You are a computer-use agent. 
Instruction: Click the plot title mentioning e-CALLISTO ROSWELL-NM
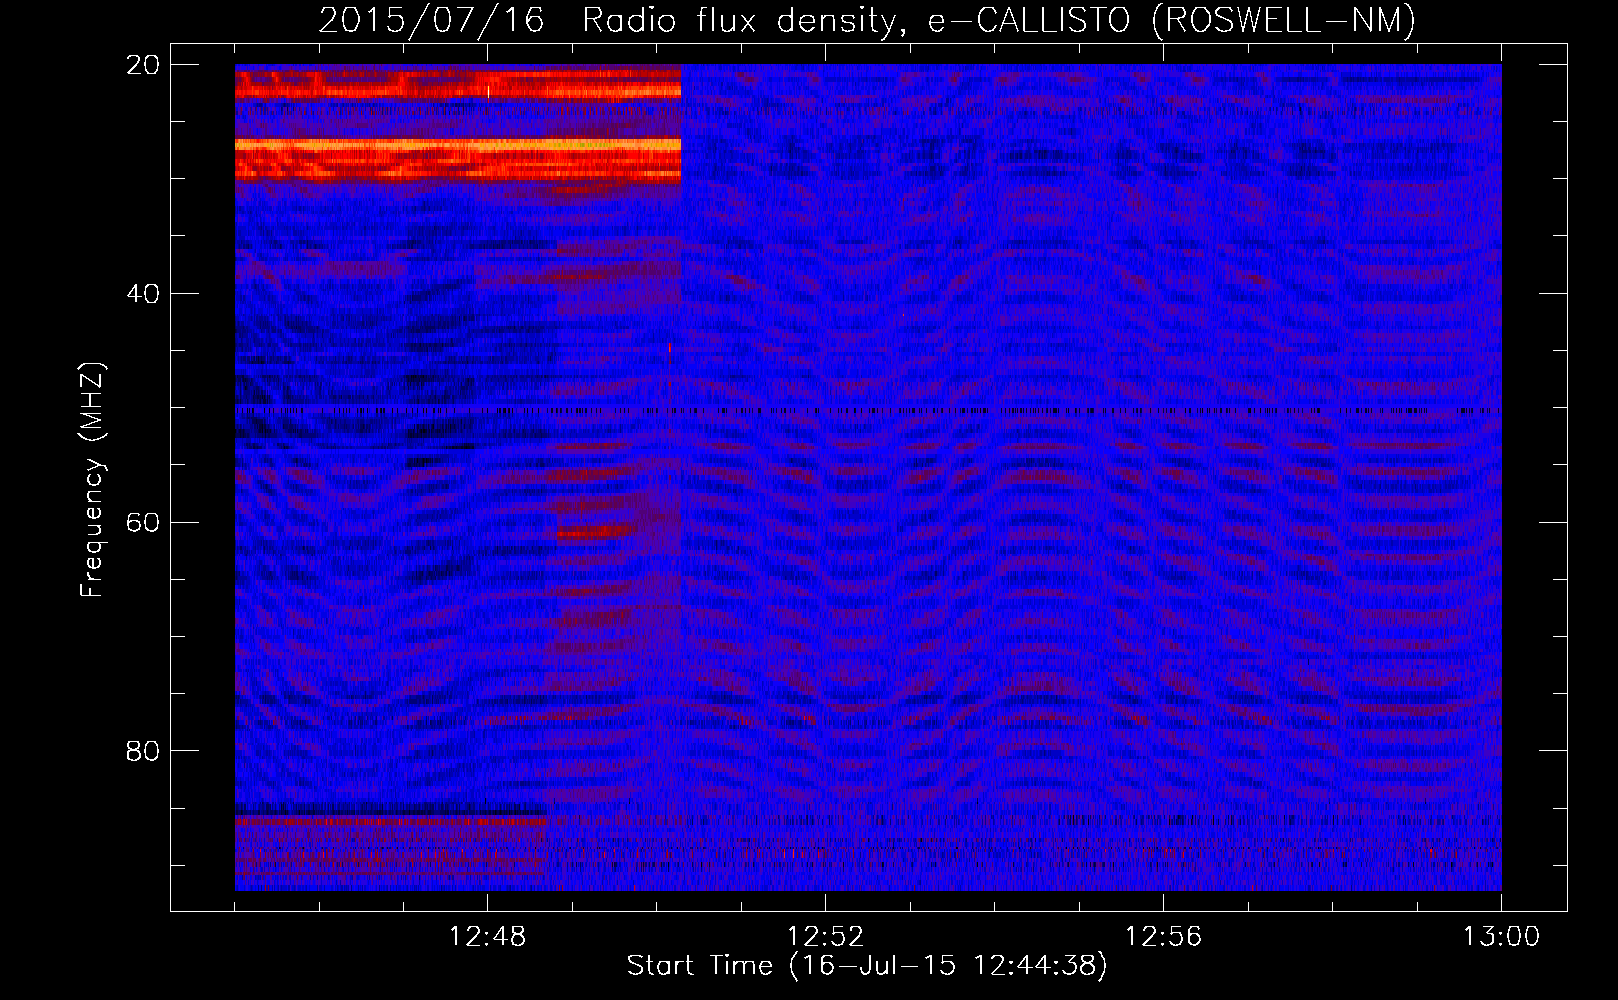pyautogui.click(x=867, y=20)
